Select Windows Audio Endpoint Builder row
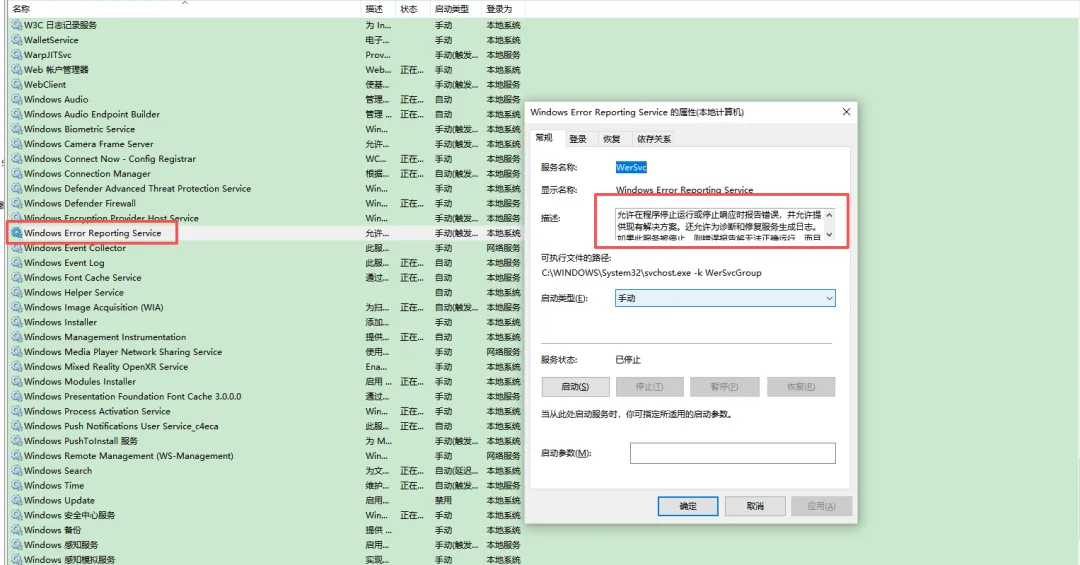Screen dimensions: 1080x565 266,114
